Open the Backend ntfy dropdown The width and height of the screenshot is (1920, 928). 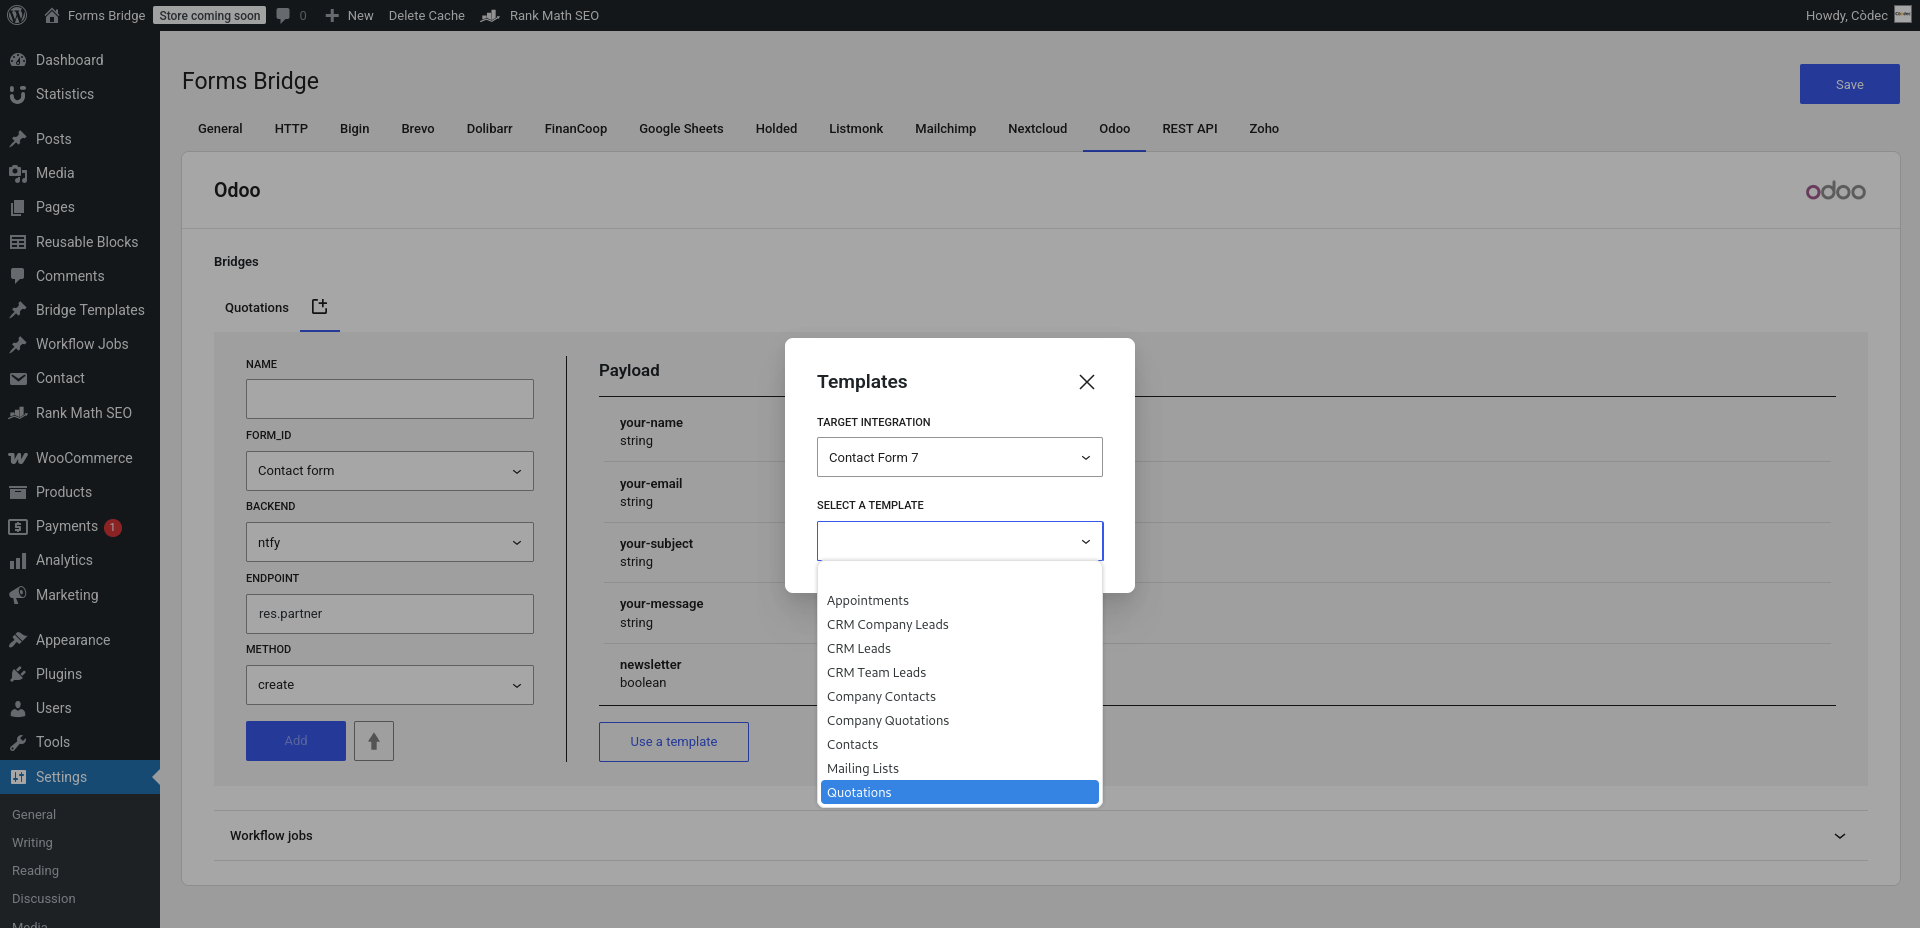point(390,542)
